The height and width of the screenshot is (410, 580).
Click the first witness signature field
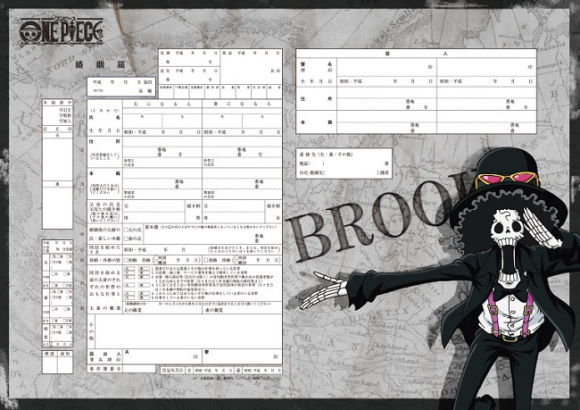[x=386, y=67]
